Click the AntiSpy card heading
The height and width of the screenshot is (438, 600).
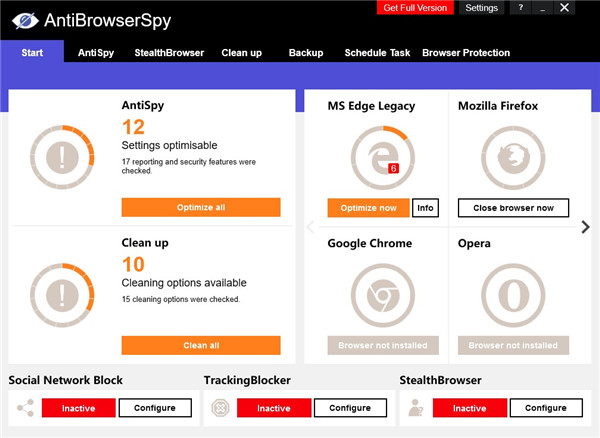143,105
